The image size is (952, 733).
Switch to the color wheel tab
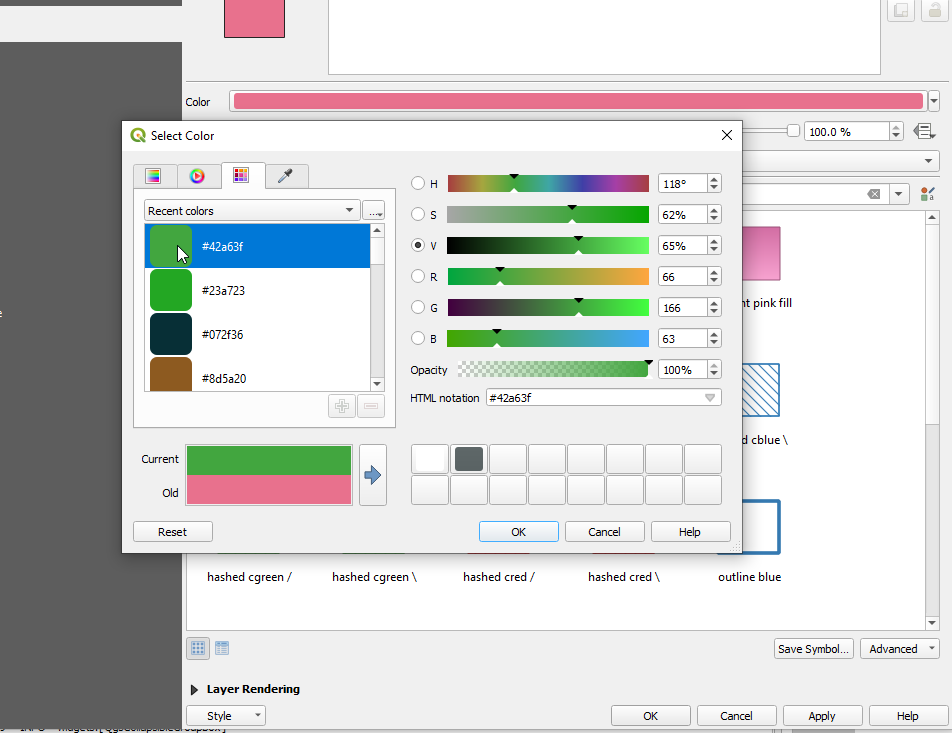(197, 176)
